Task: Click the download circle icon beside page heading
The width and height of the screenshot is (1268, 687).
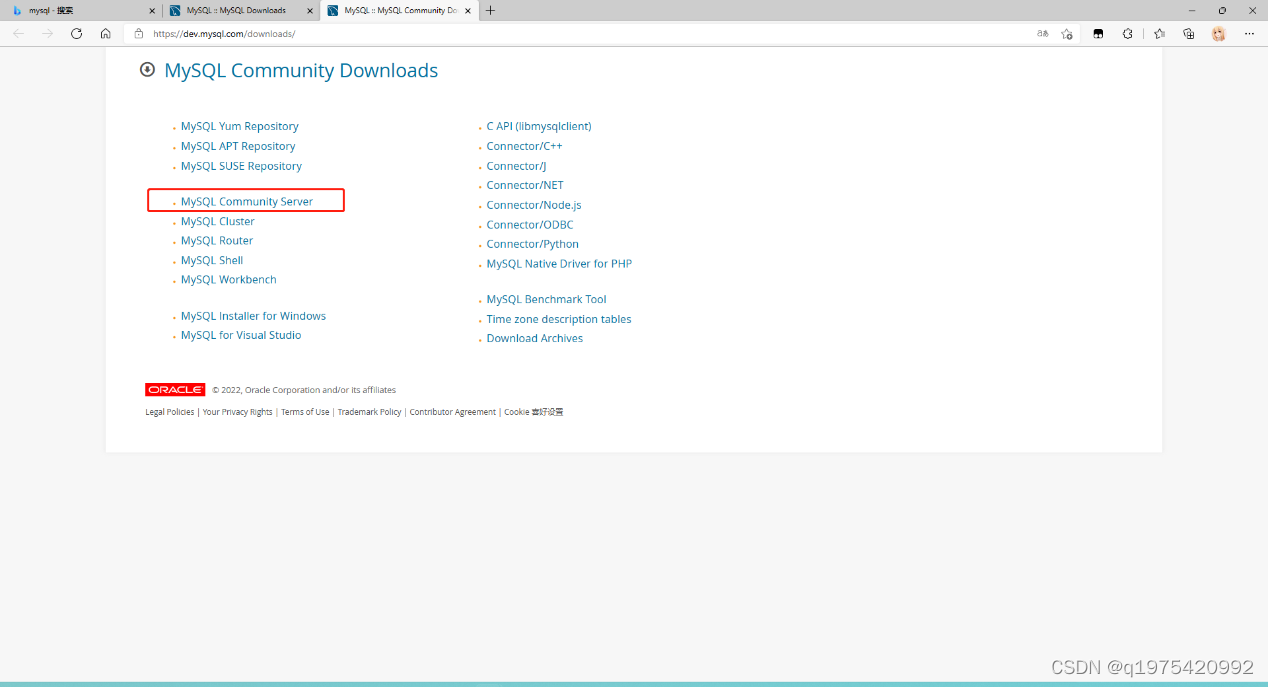Action: click(147, 69)
